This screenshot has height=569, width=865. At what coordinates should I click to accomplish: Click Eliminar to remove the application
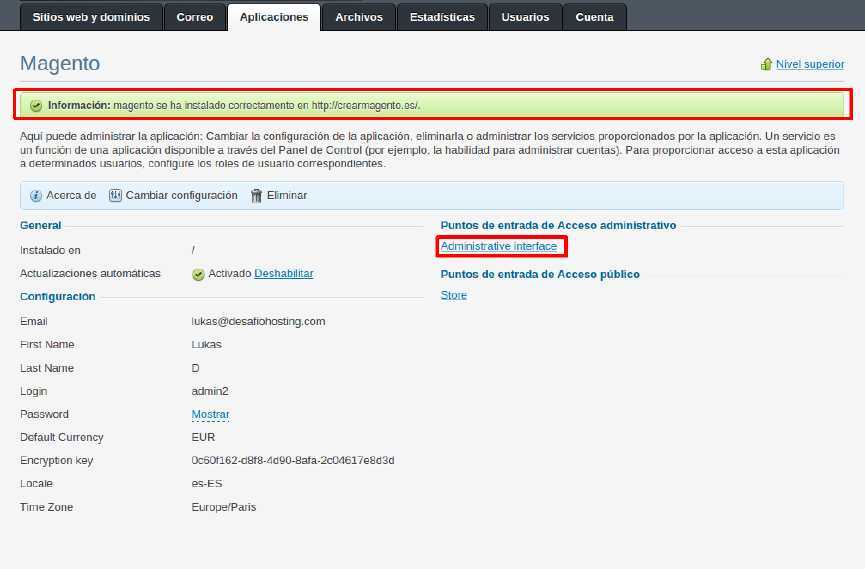(287, 195)
